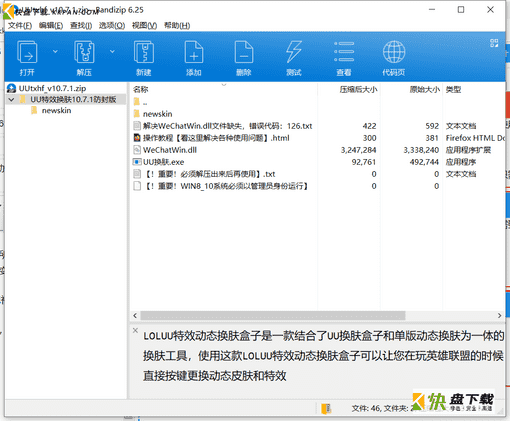Click the View (查看) list icon
Viewport: 510px width, 421px height.
pyautogui.click(x=344, y=52)
